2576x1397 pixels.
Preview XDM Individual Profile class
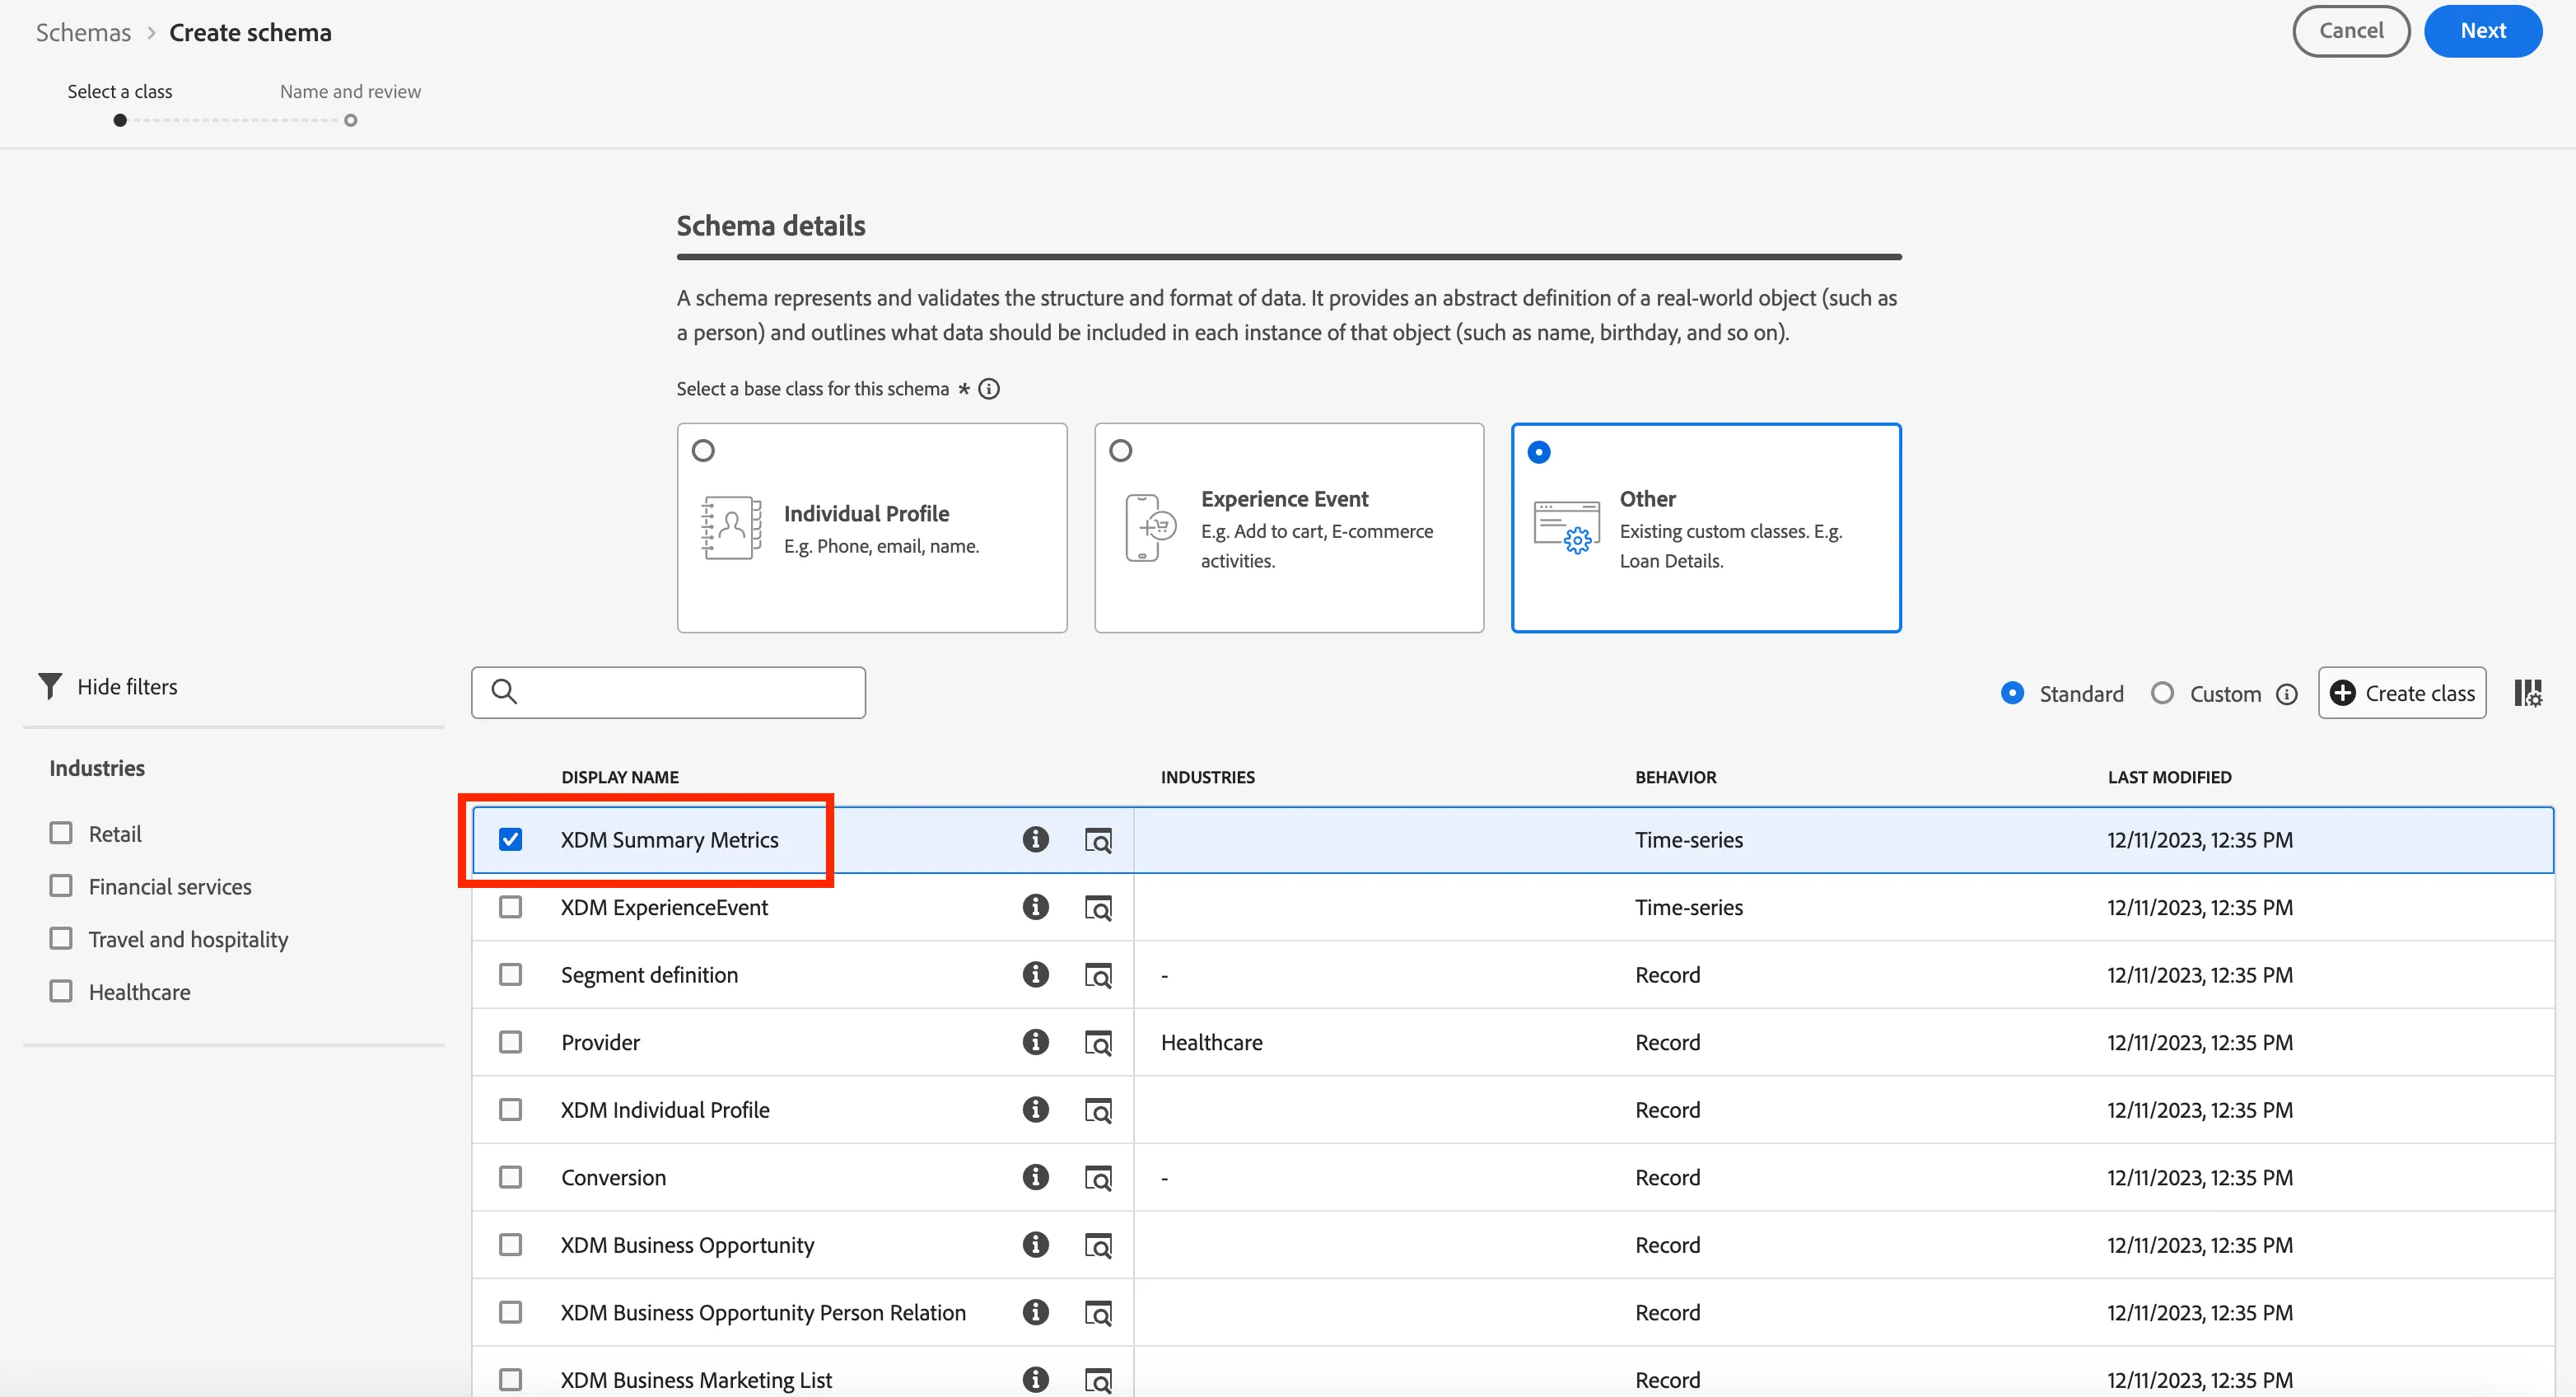[1098, 1110]
